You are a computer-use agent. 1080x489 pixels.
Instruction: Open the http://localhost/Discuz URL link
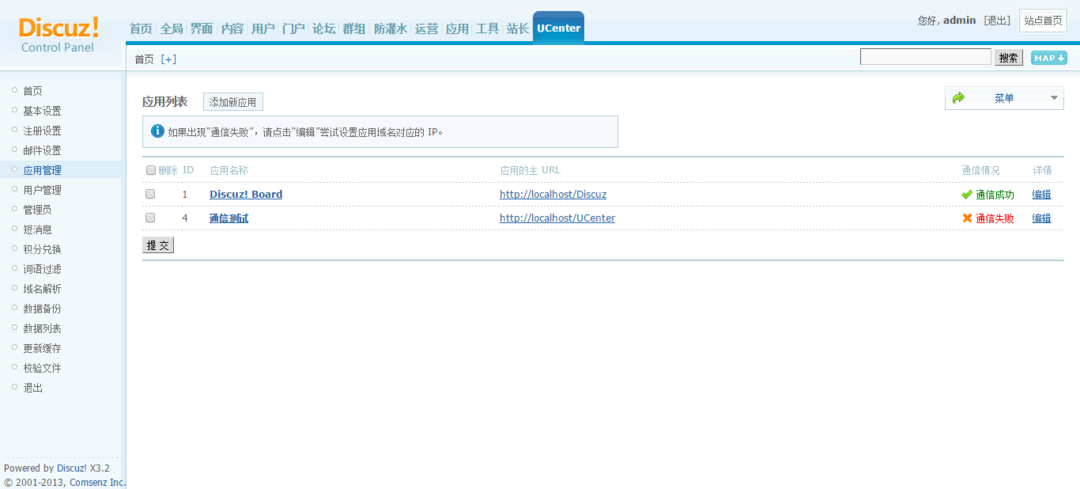tap(553, 195)
